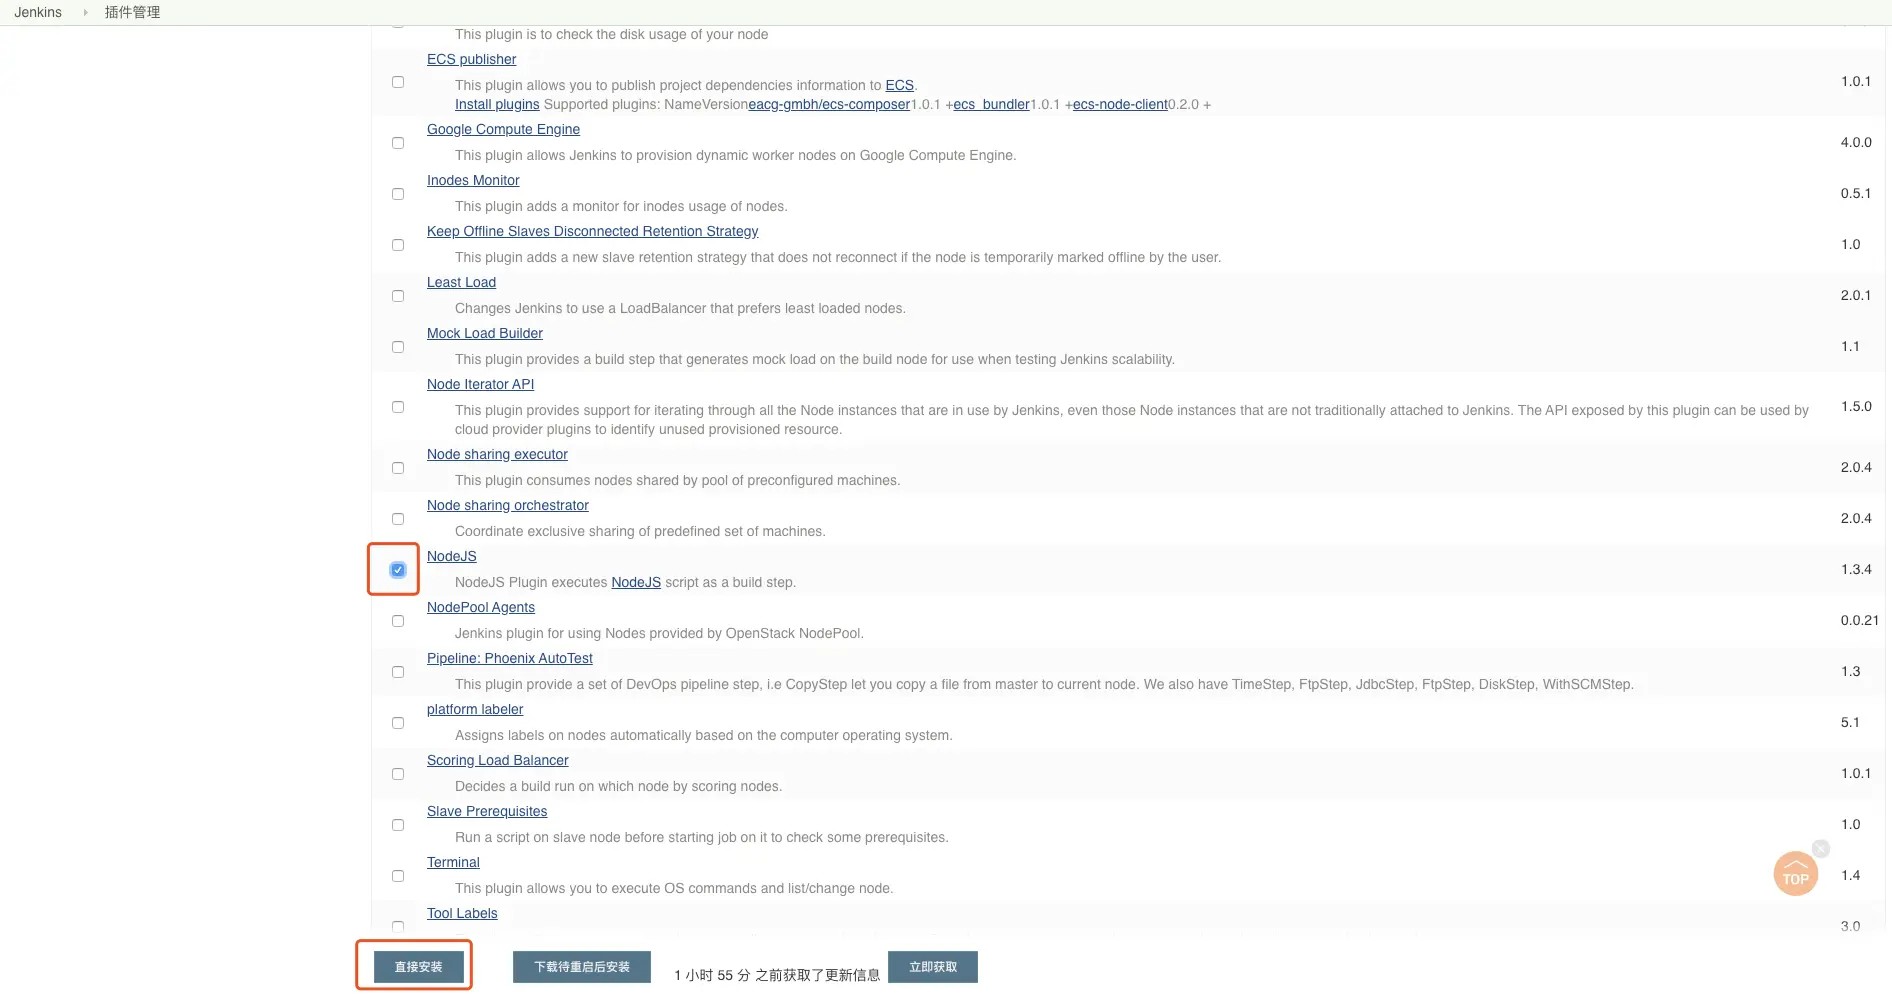The height and width of the screenshot is (995, 1892).
Task: Visit the platform labeler plugin link
Action: [x=475, y=709]
